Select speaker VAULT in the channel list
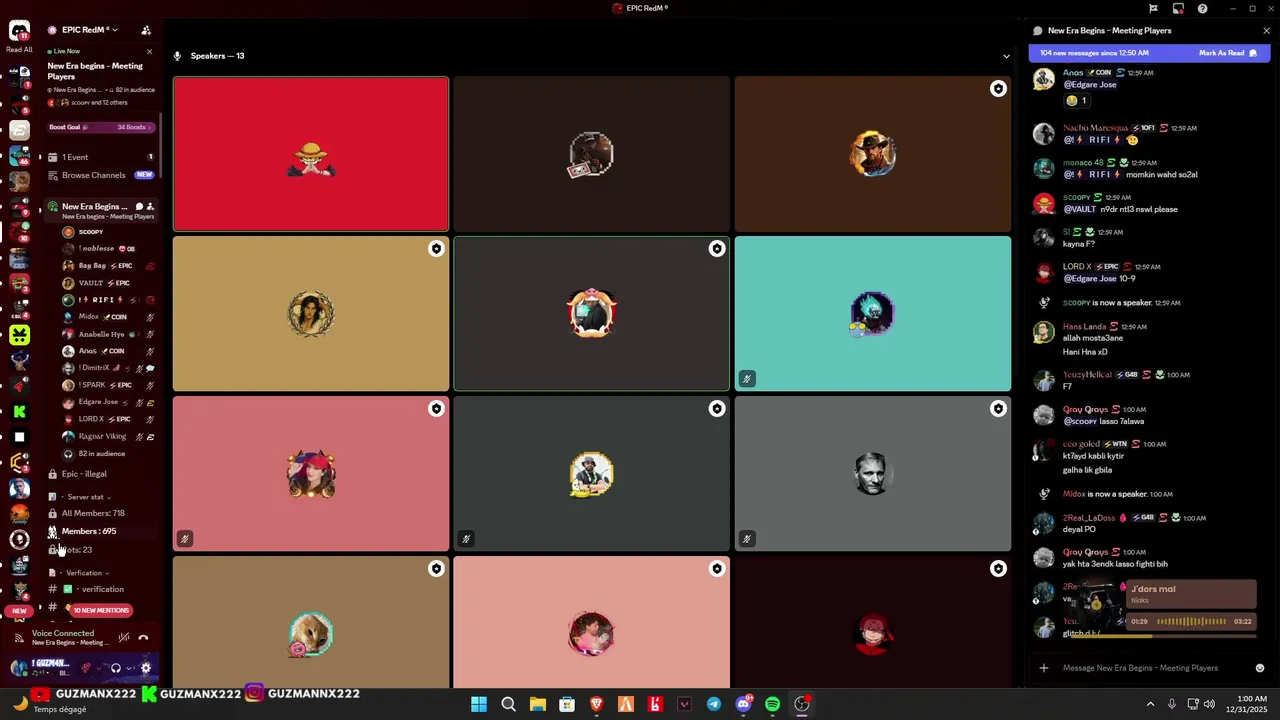Image resolution: width=1280 pixels, height=720 pixels. [108, 283]
